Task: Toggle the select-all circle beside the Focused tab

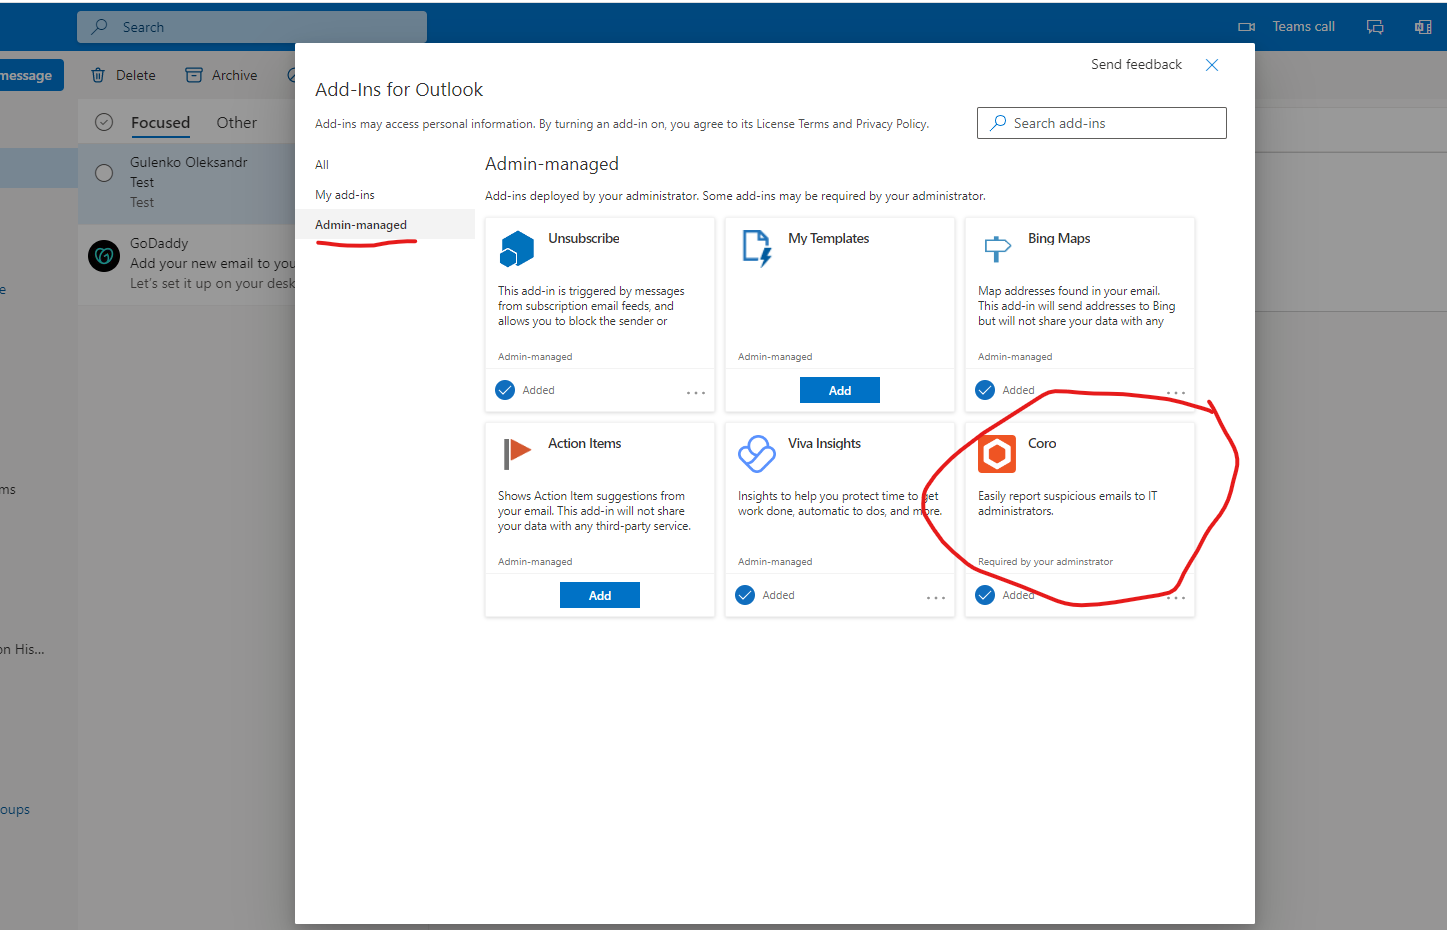Action: point(104,122)
